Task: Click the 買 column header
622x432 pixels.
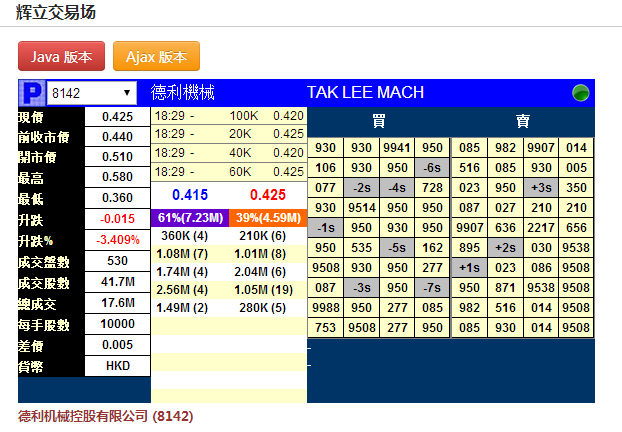Action: (379, 121)
